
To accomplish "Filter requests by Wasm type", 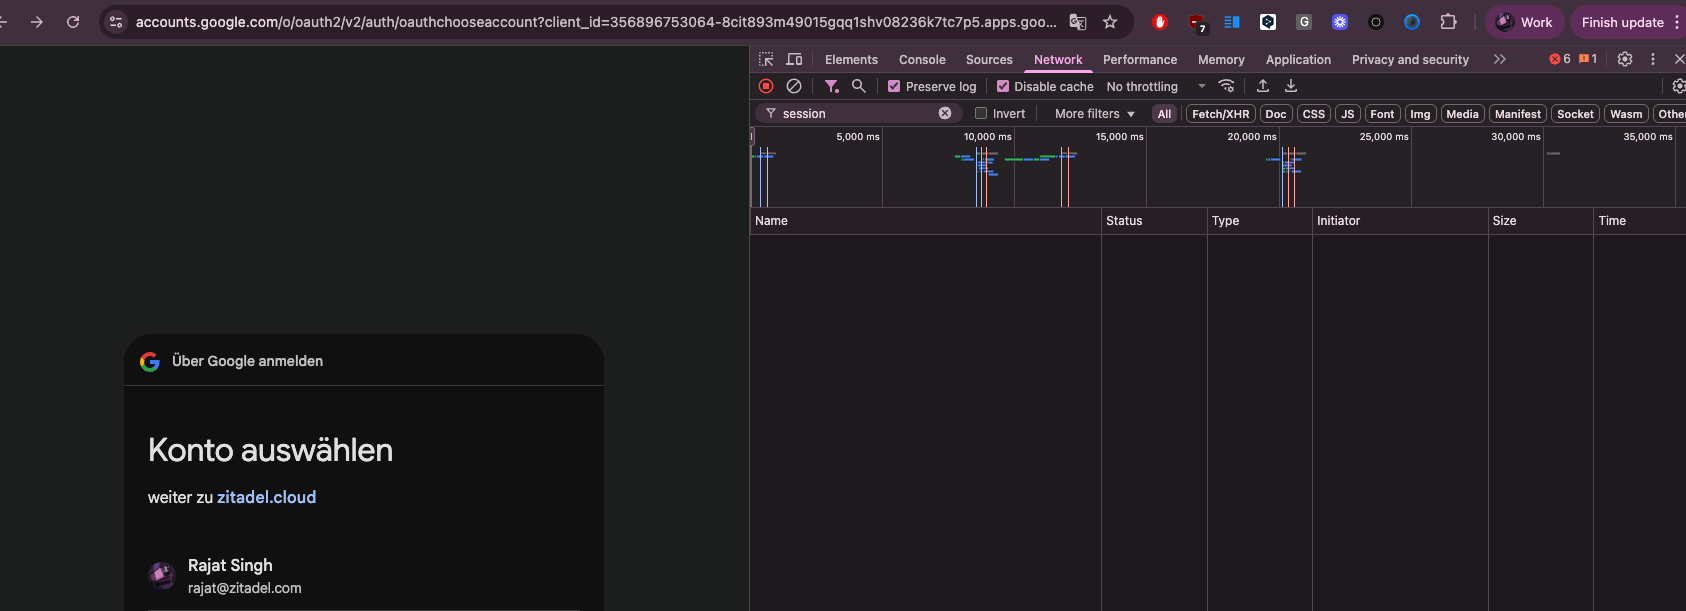I will coord(1626,114).
